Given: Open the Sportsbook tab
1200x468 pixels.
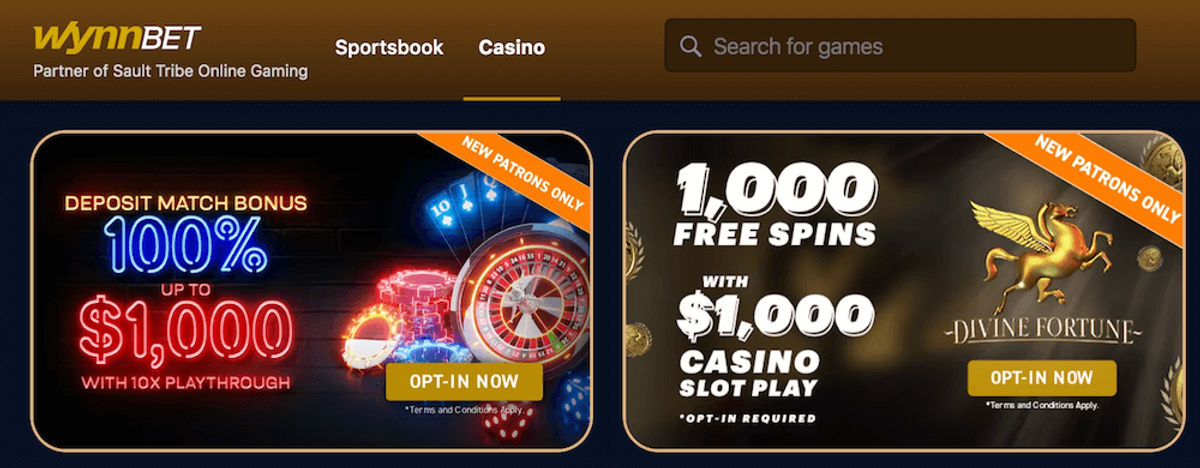Looking at the screenshot, I should (389, 47).
